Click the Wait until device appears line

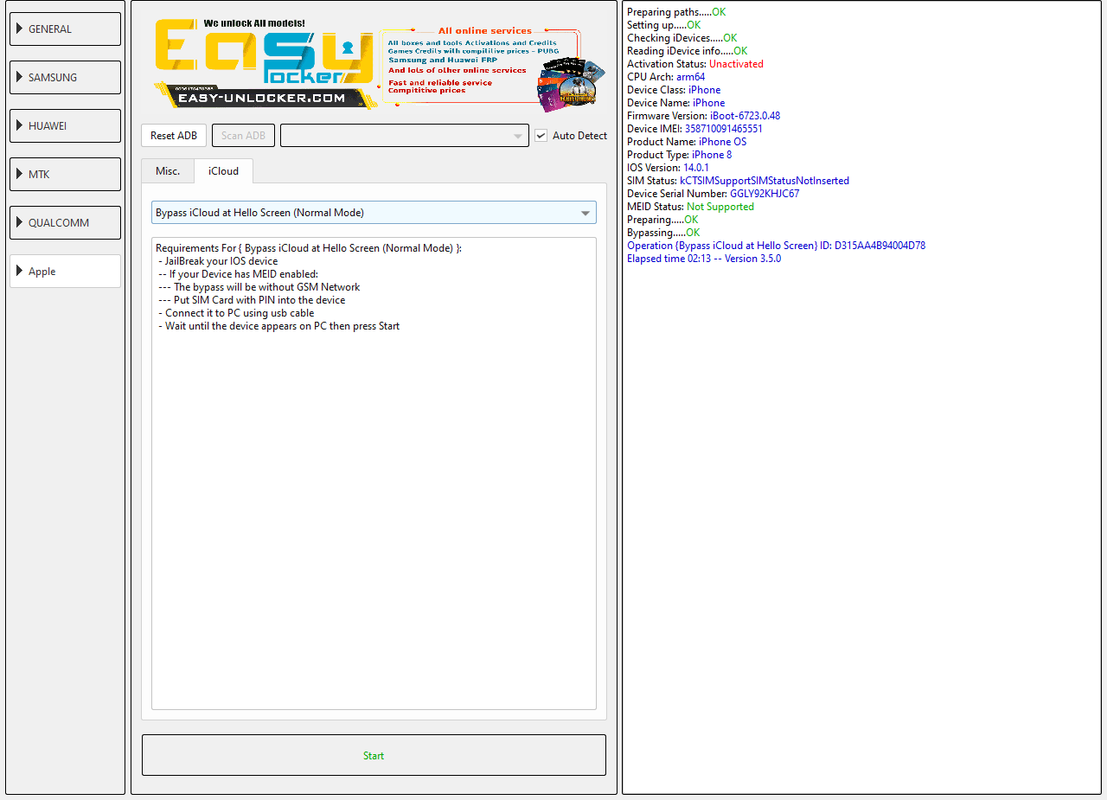[279, 326]
